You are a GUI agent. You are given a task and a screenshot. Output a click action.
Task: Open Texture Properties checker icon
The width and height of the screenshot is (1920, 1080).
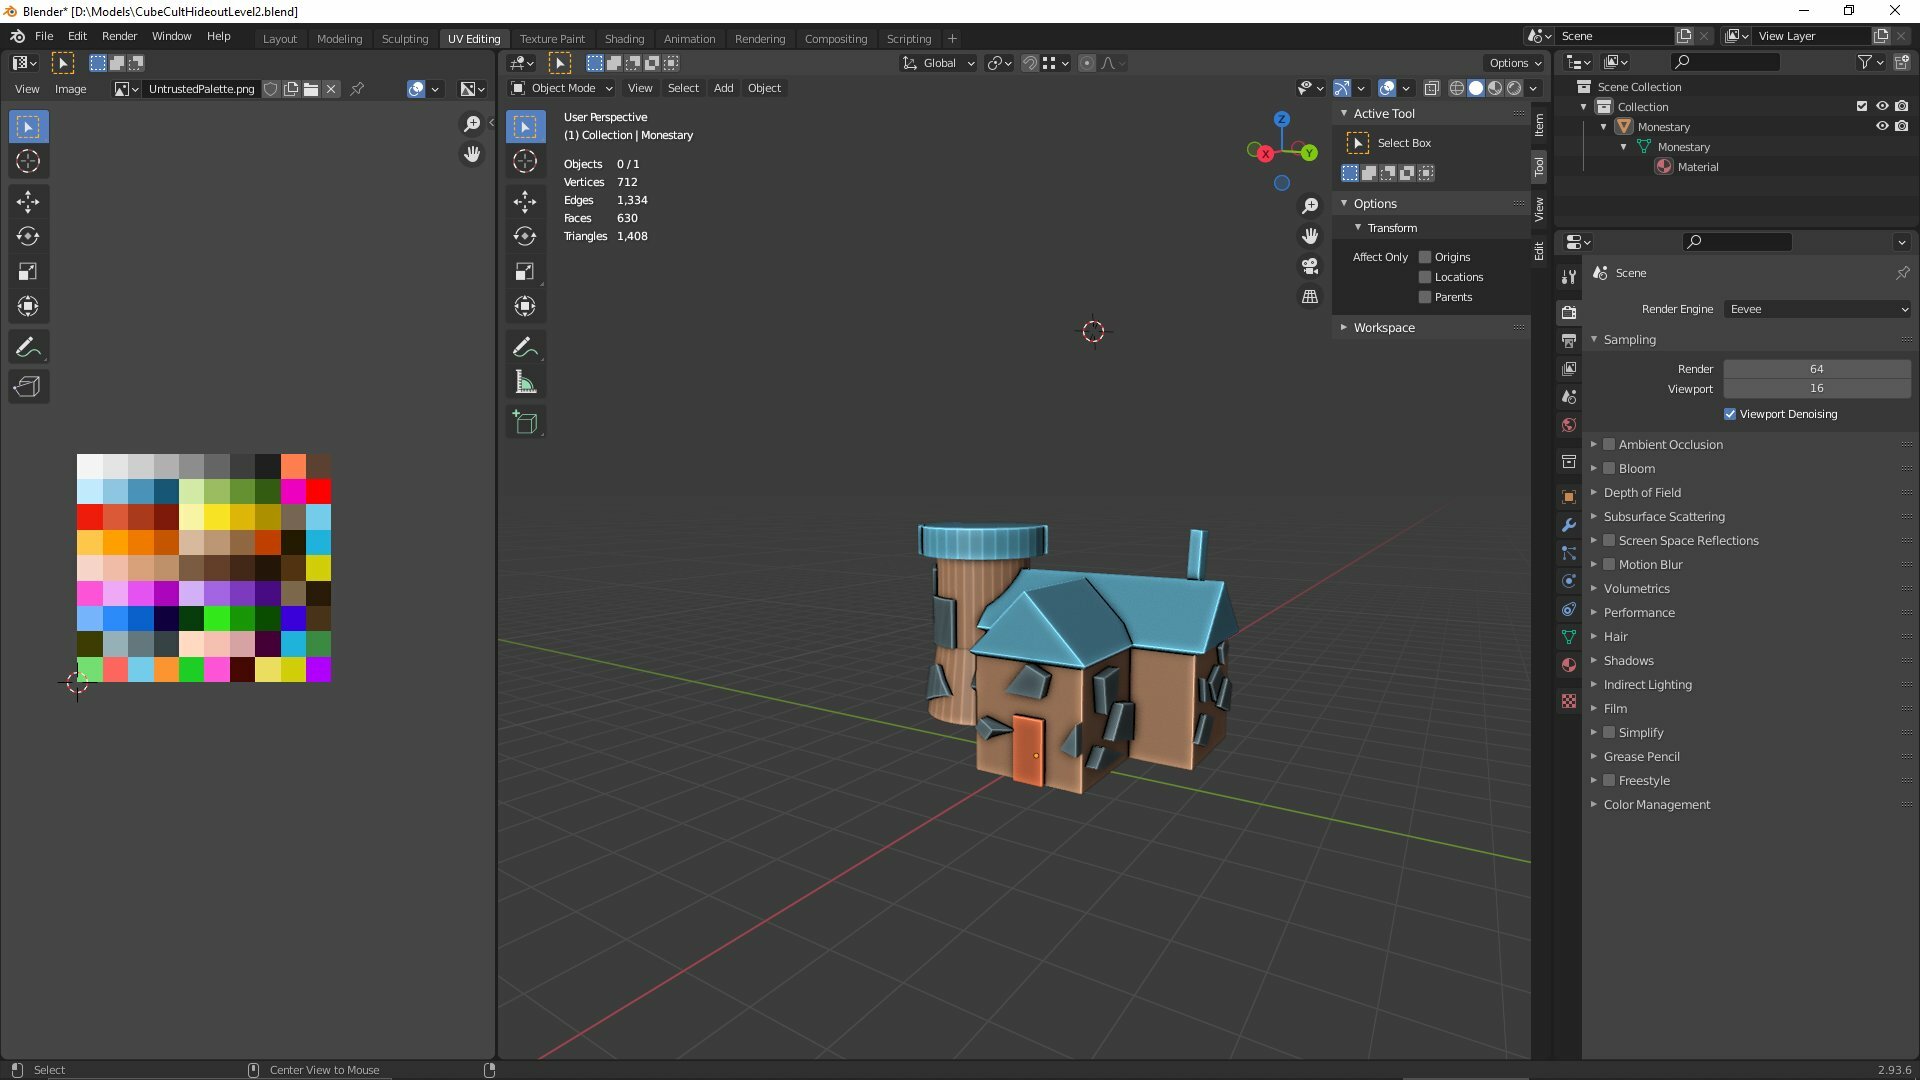click(x=1568, y=701)
